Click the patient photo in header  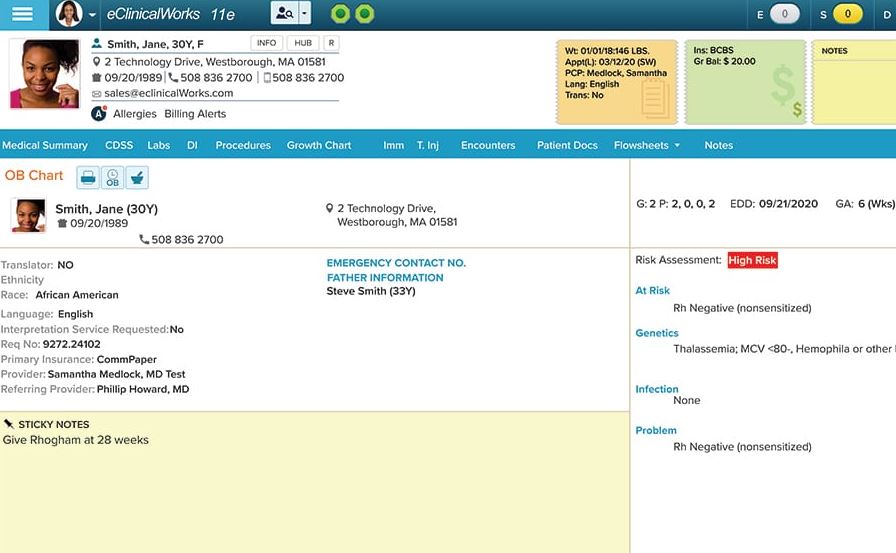(x=45, y=74)
